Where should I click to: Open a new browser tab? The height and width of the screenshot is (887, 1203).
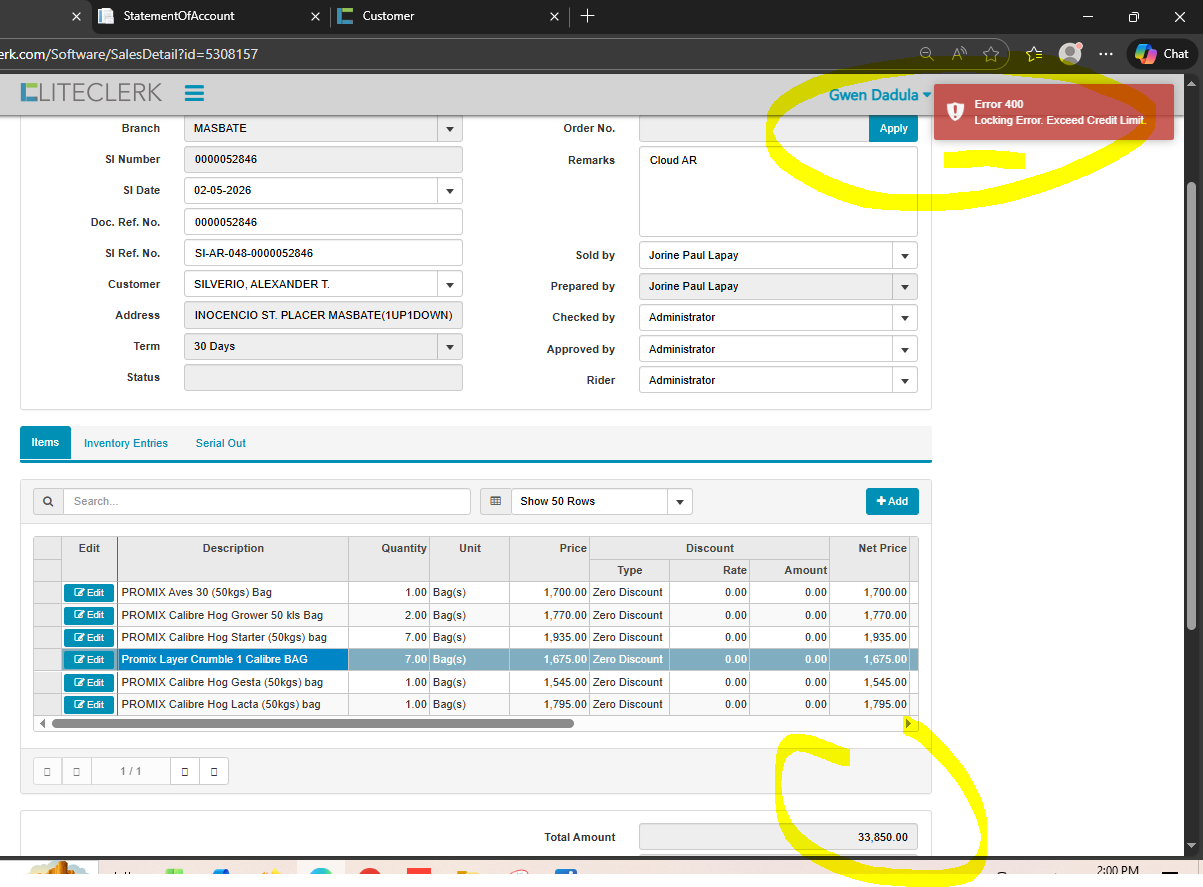pyautogui.click(x=587, y=16)
